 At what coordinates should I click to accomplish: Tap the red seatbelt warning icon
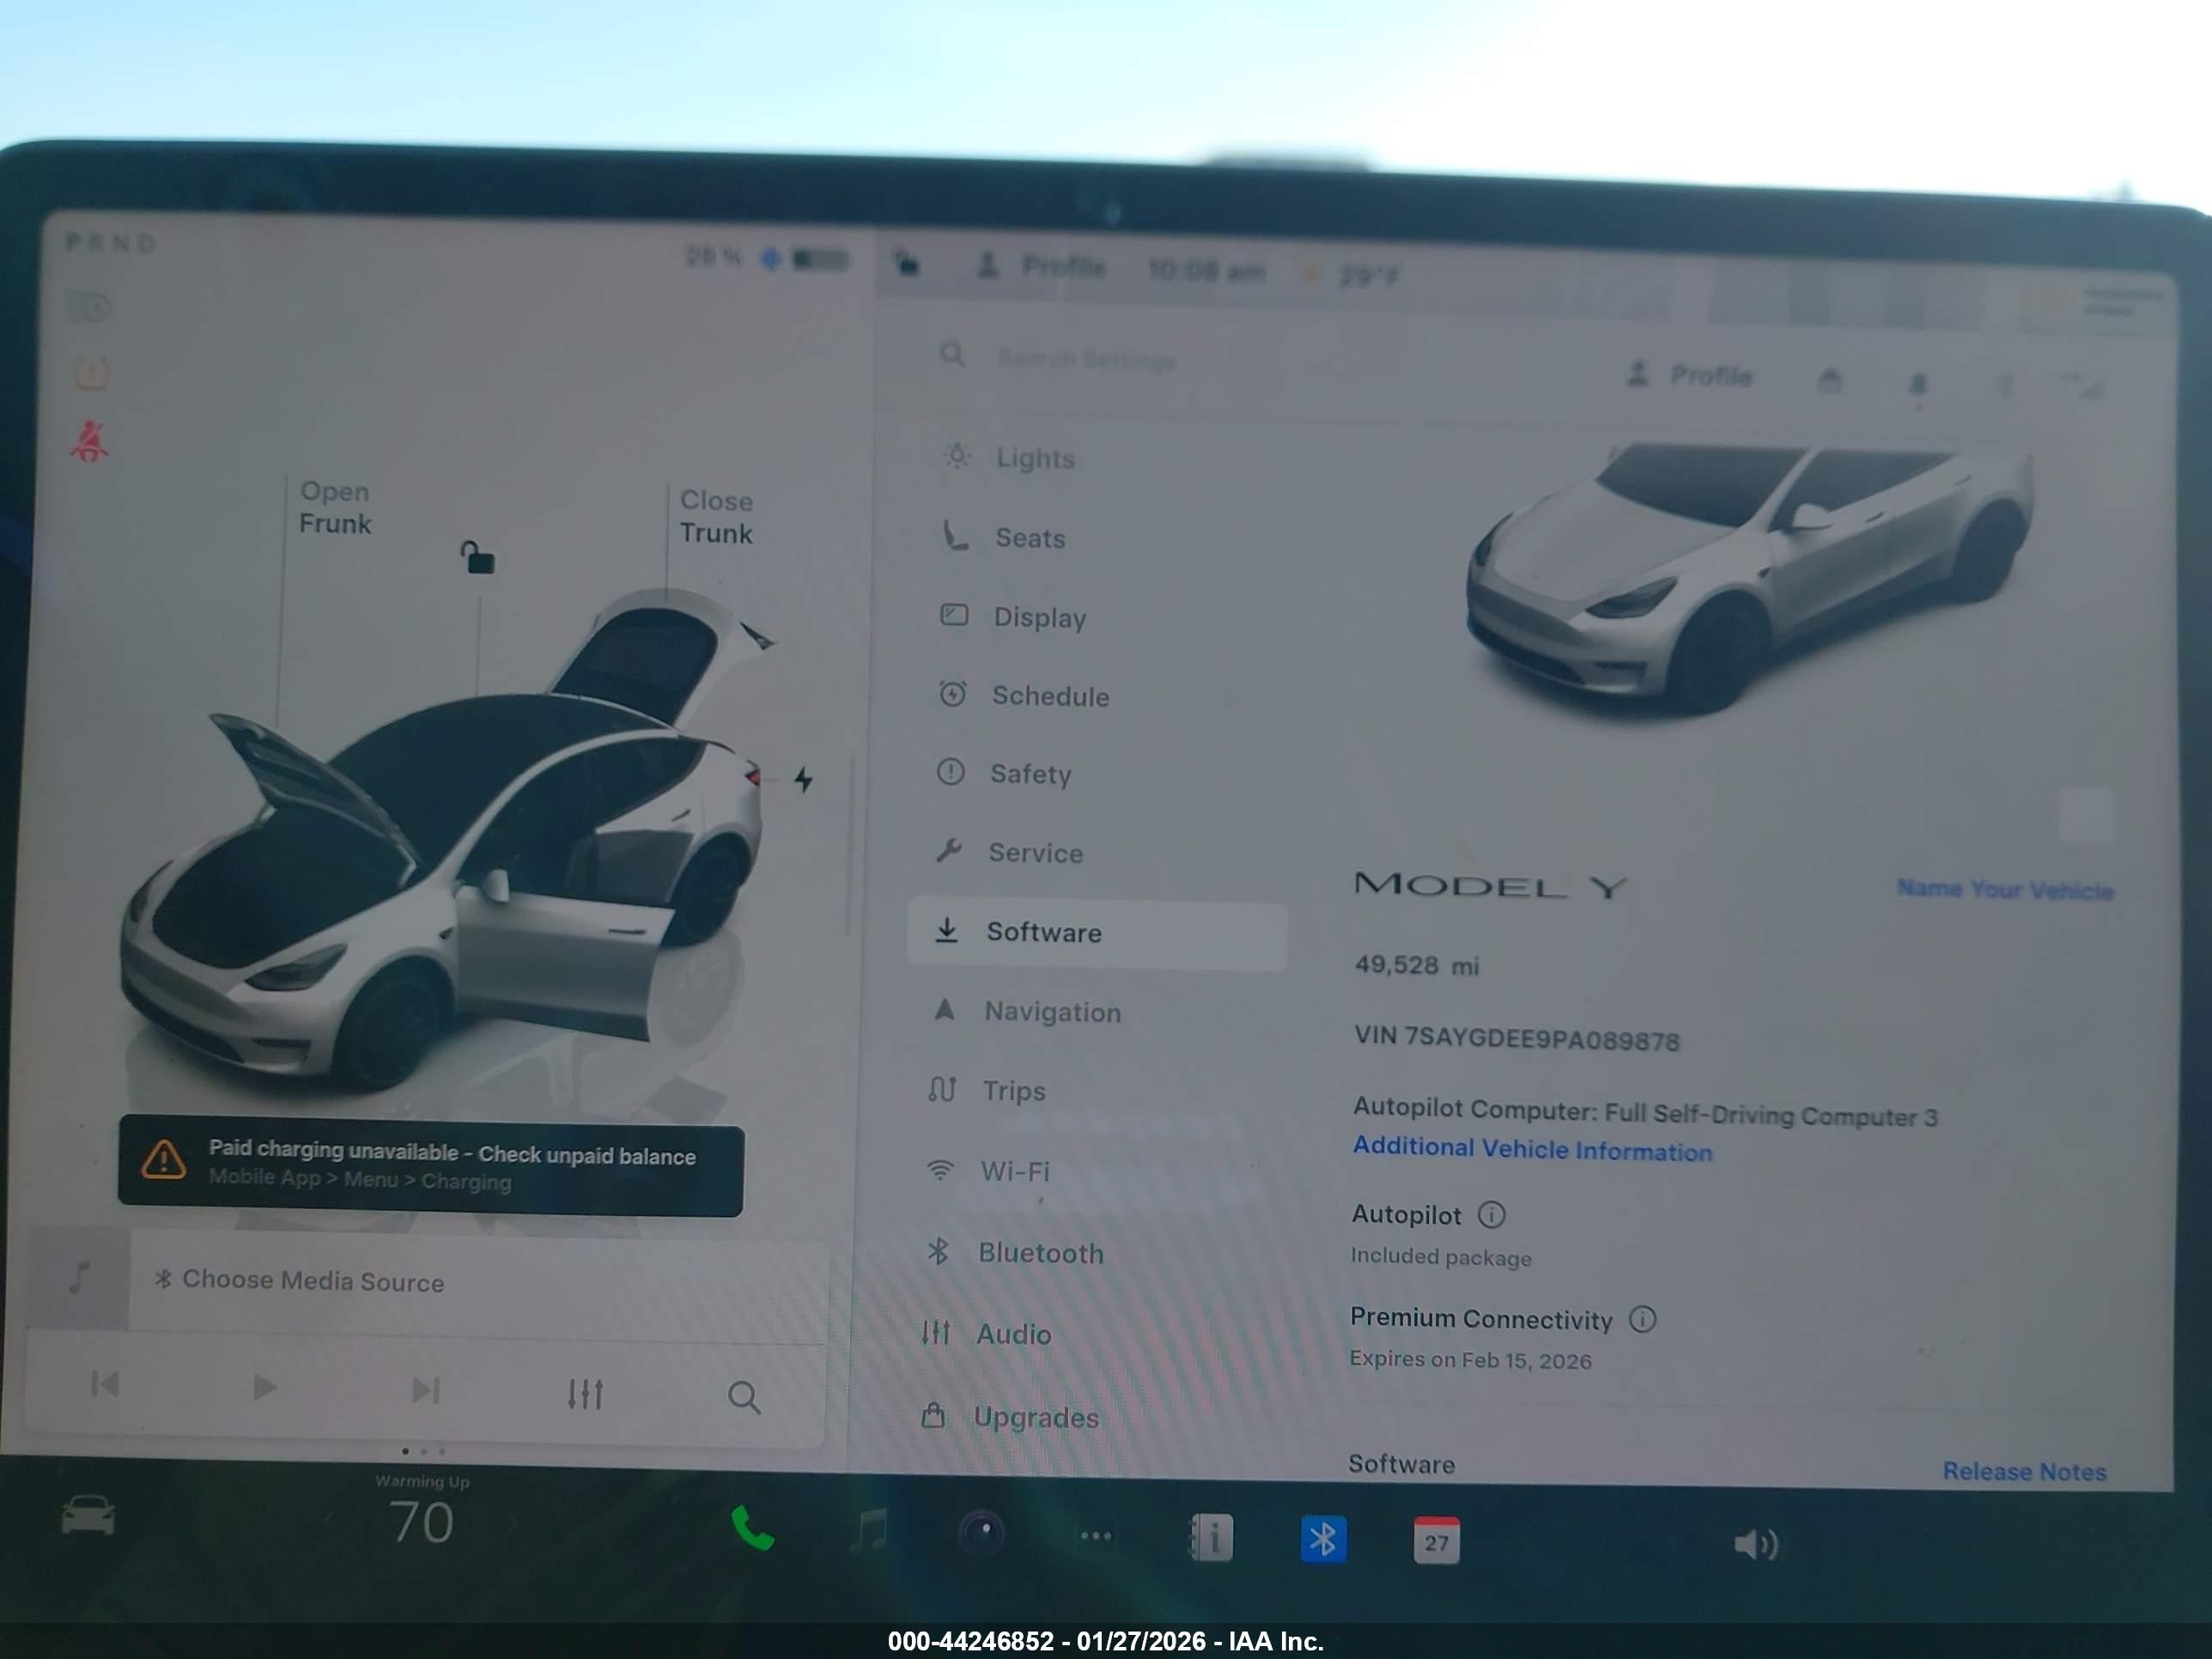point(89,441)
